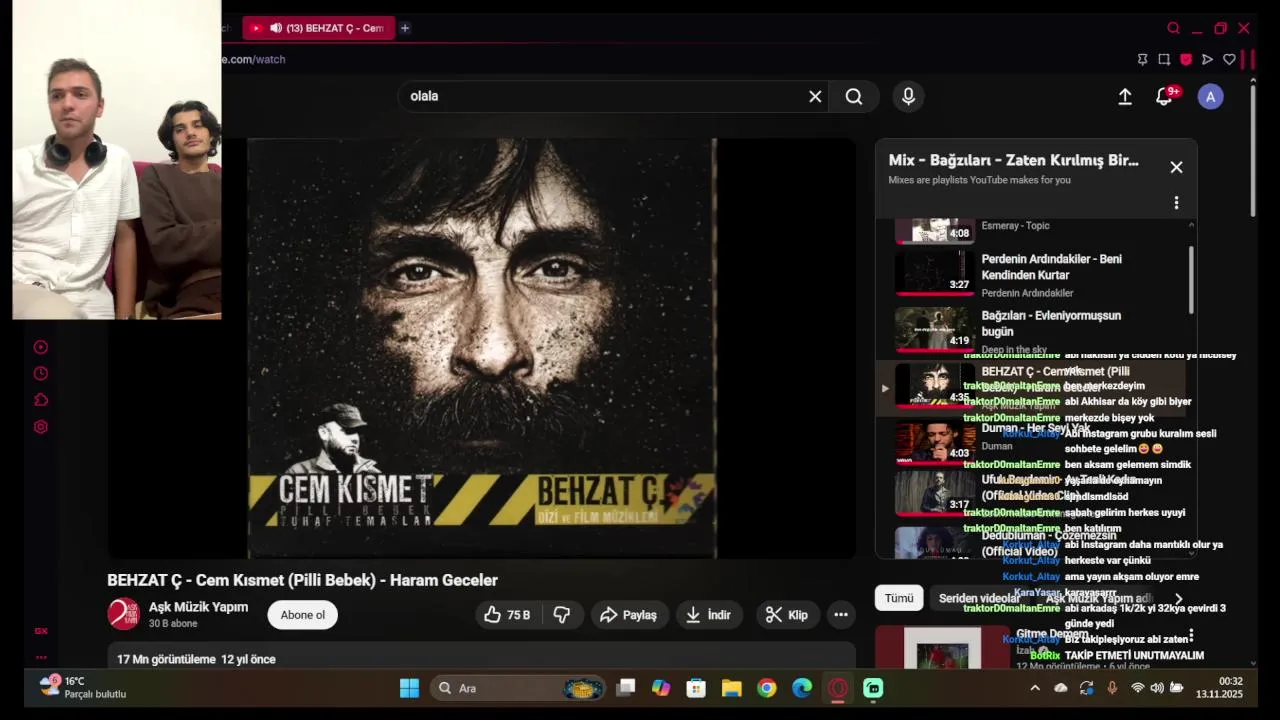Like the video with 75 B thumbs-up
This screenshot has height=720, width=1280.
coord(507,615)
